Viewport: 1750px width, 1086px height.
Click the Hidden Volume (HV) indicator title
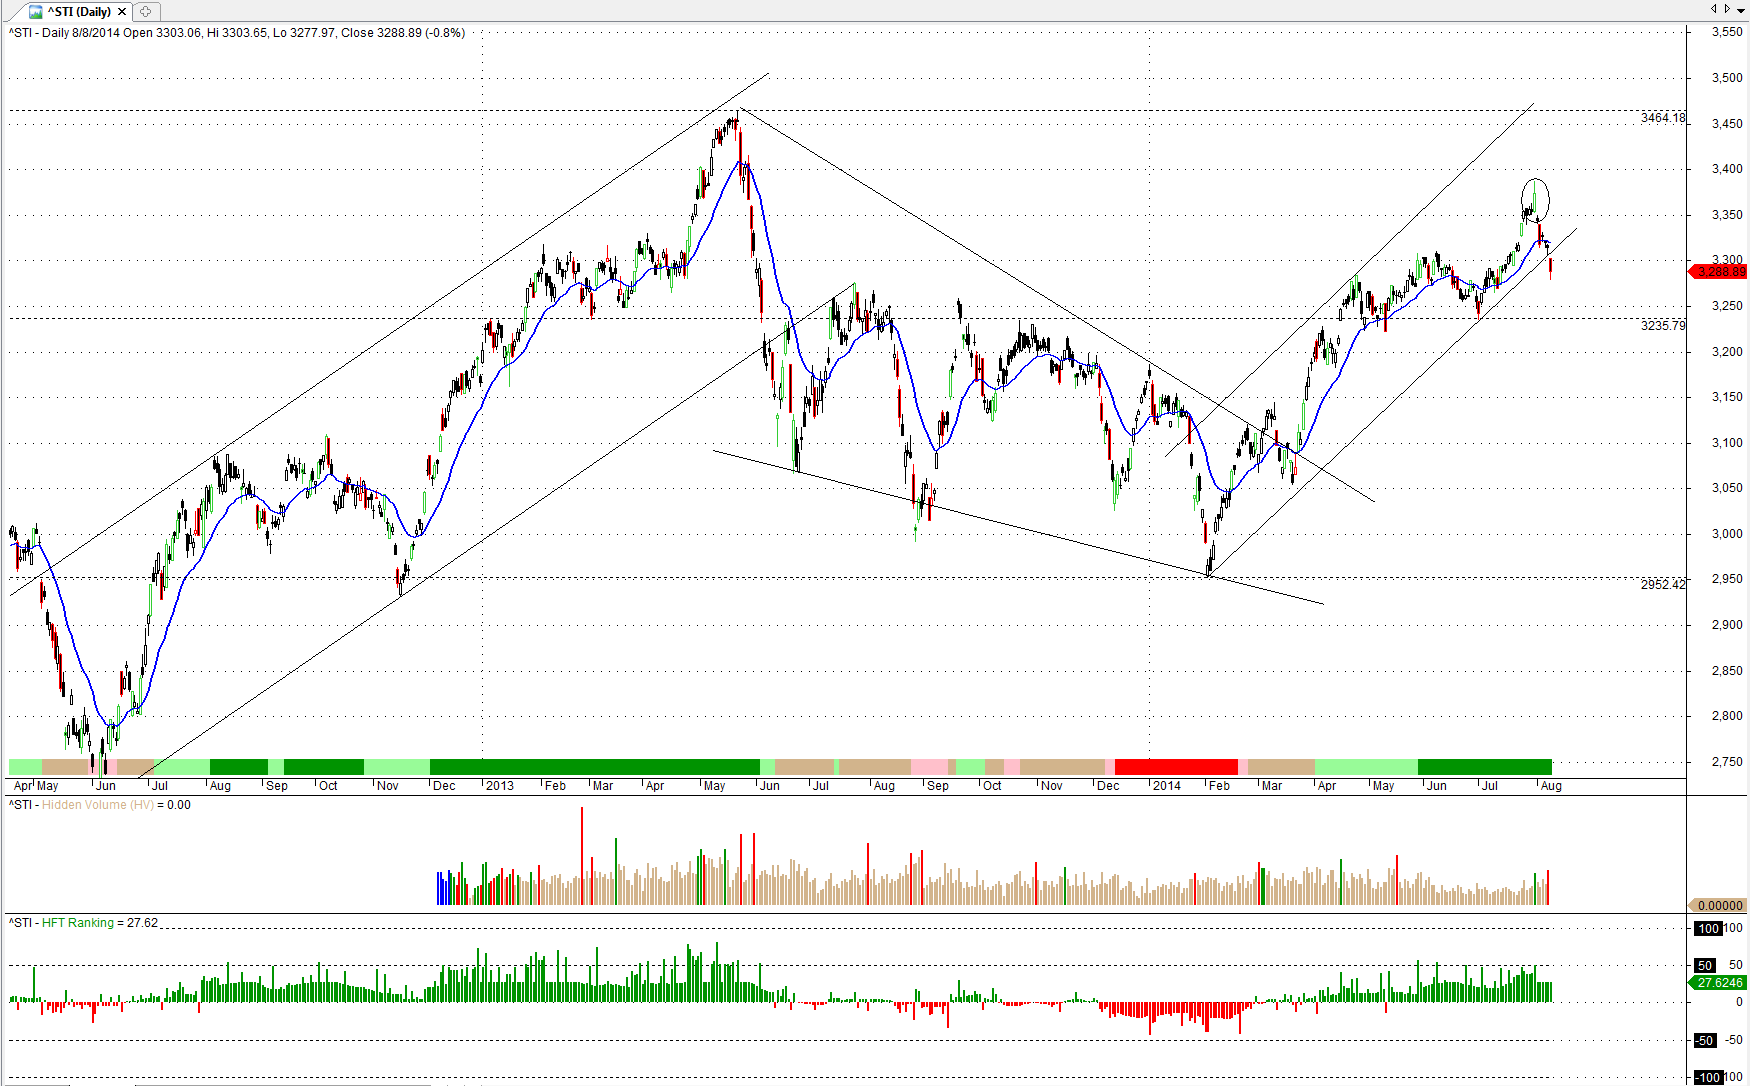pyautogui.click(x=98, y=805)
